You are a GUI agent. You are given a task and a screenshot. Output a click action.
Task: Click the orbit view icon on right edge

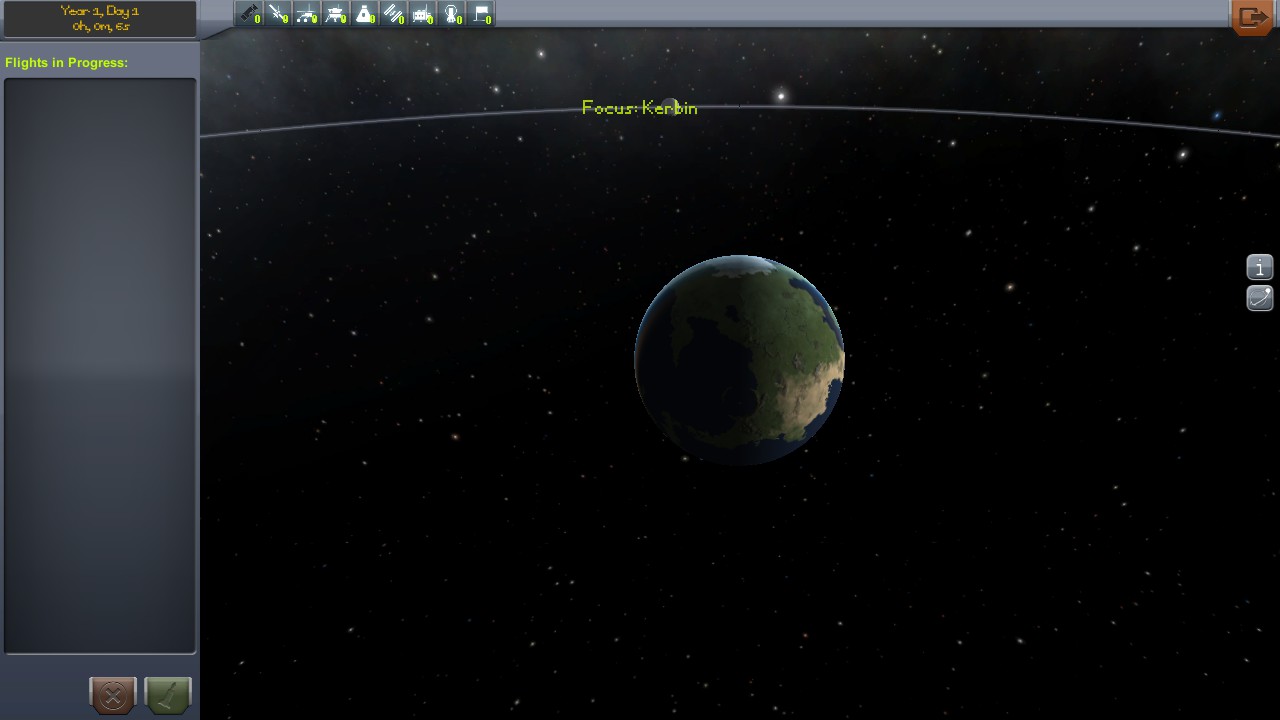pos(1259,297)
